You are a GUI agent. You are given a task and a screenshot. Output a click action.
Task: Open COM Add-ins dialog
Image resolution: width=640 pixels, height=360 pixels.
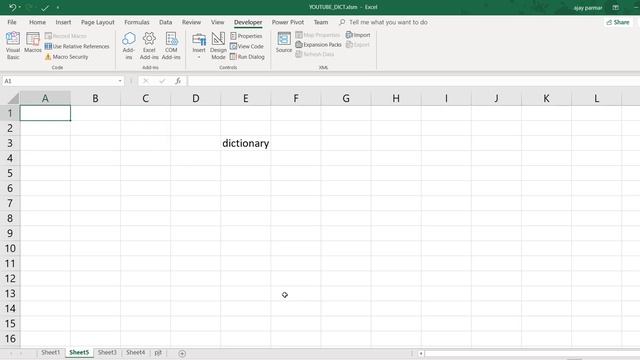(171, 45)
